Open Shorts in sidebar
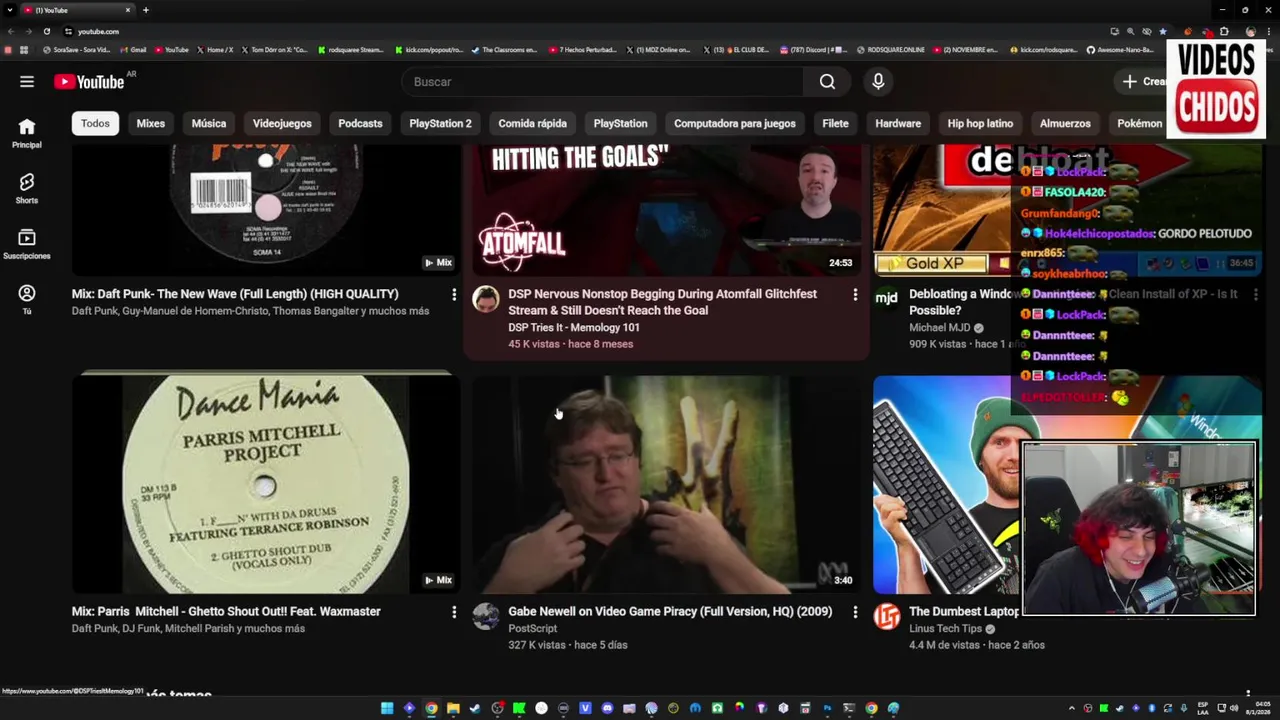1280x720 pixels. click(x=27, y=188)
